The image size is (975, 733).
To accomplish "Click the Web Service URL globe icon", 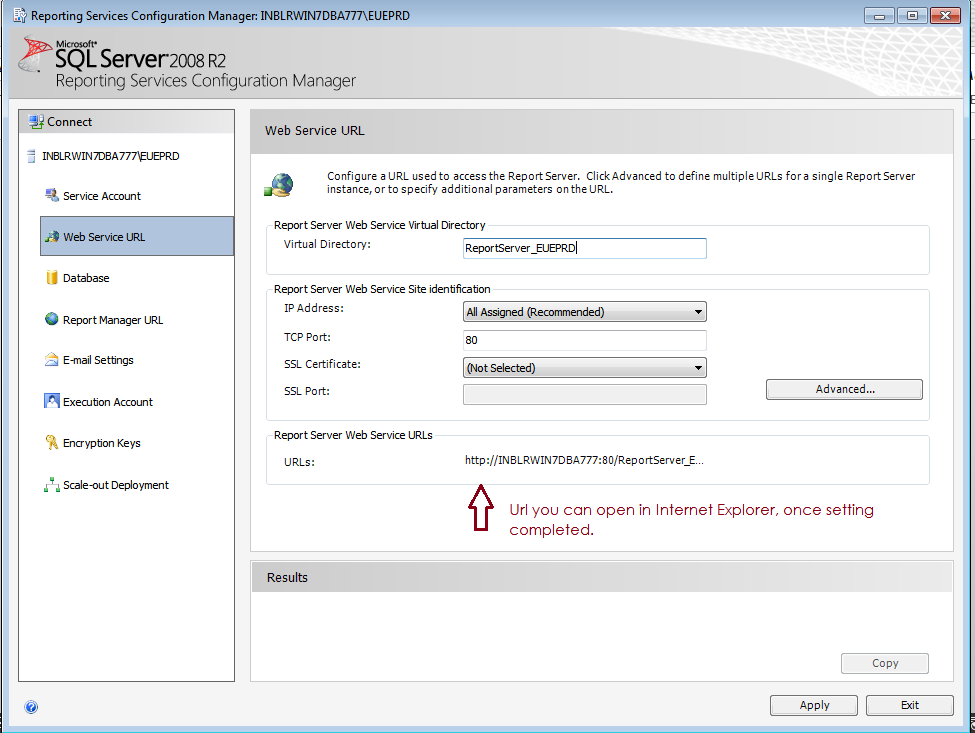I will tap(52, 236).
